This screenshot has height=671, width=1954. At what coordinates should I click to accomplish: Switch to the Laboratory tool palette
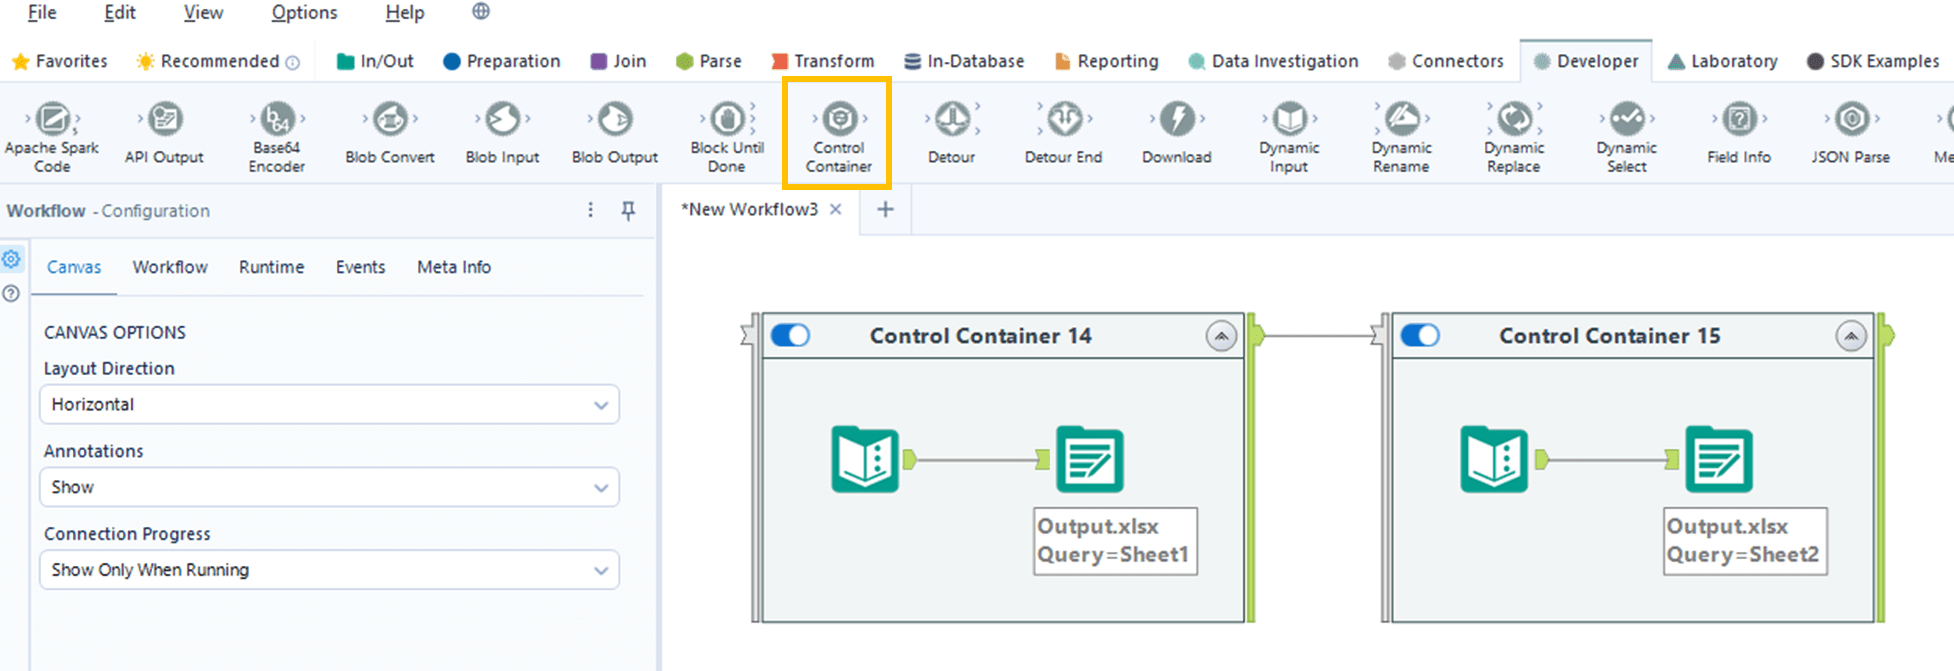pyautogui.click(x=1723, y=61)
